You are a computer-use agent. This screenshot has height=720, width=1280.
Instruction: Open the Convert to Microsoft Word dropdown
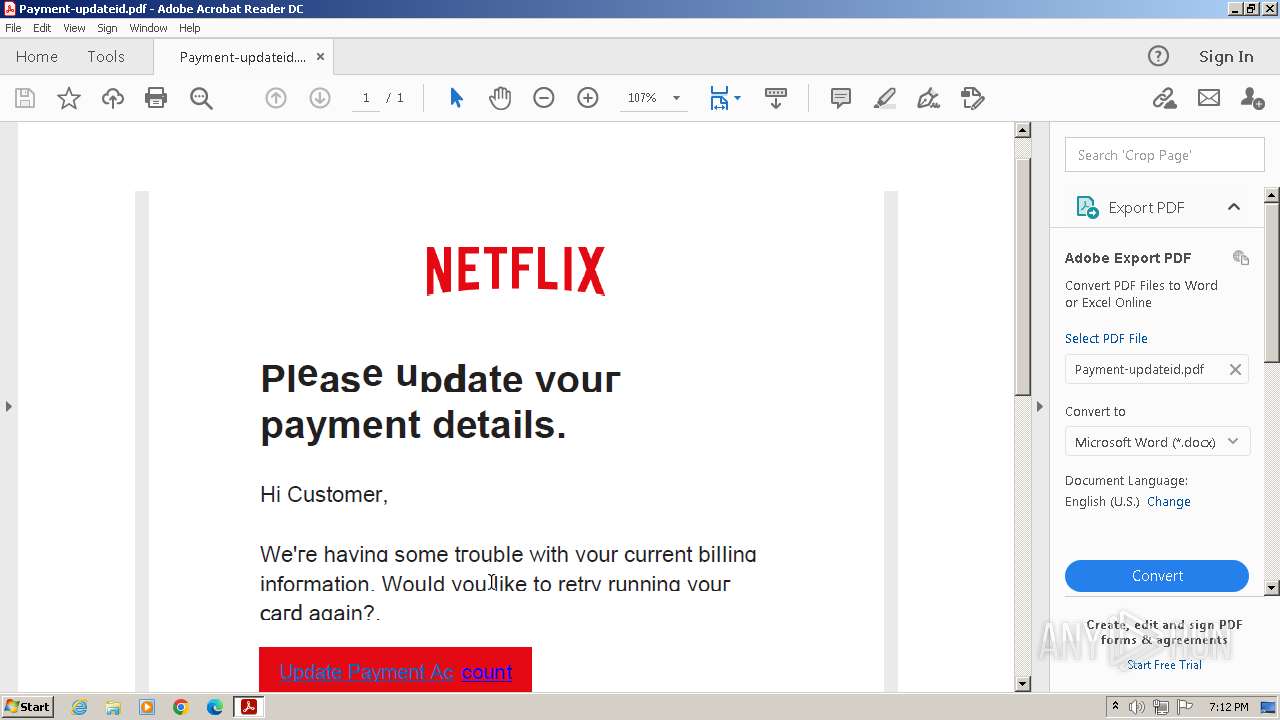[1157, 442]
